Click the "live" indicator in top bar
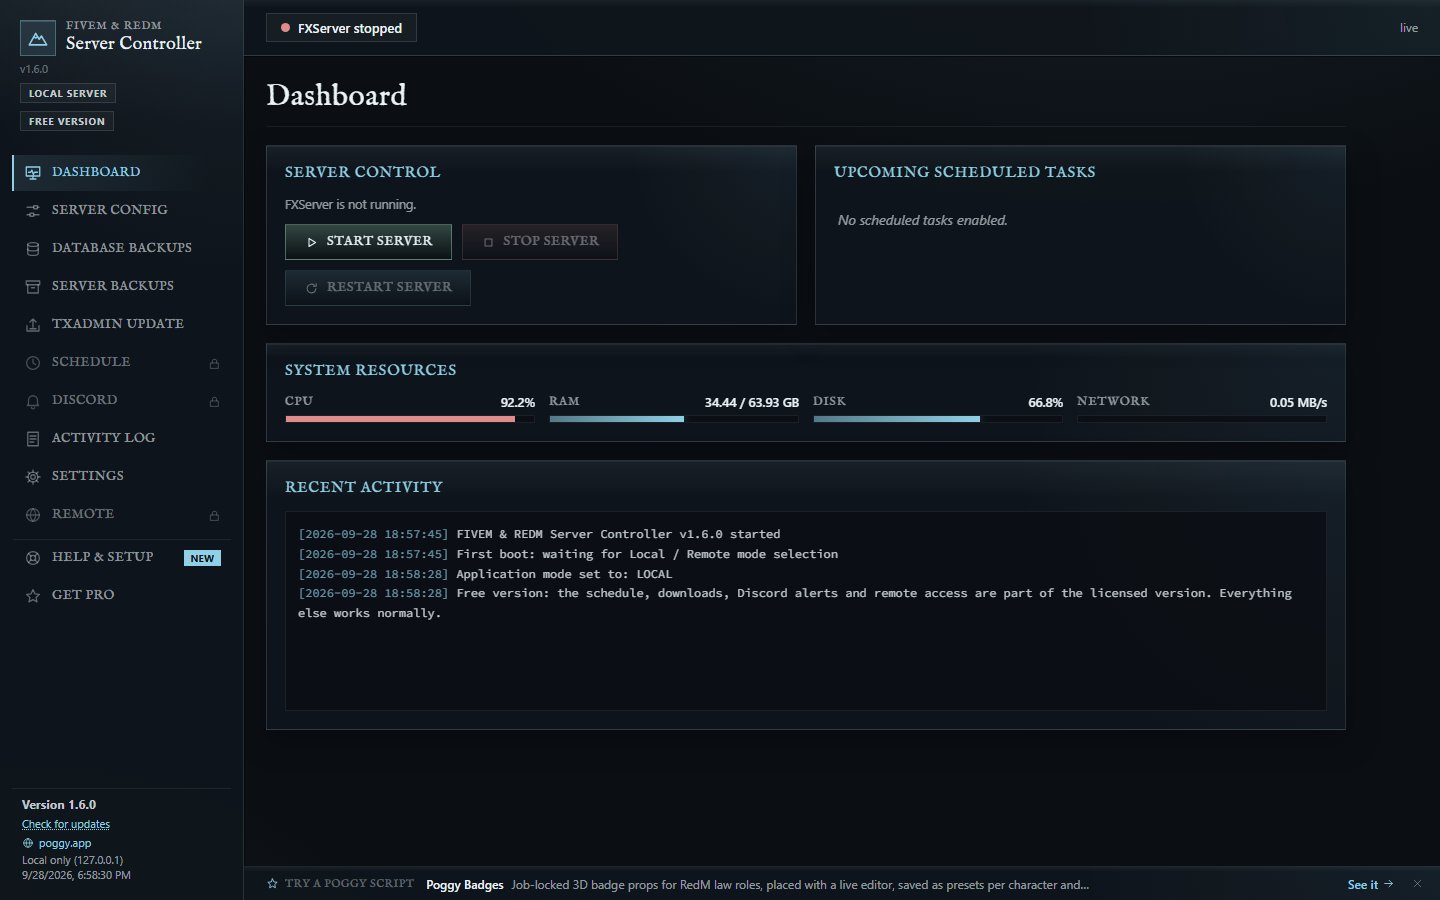 [1409, 28]
